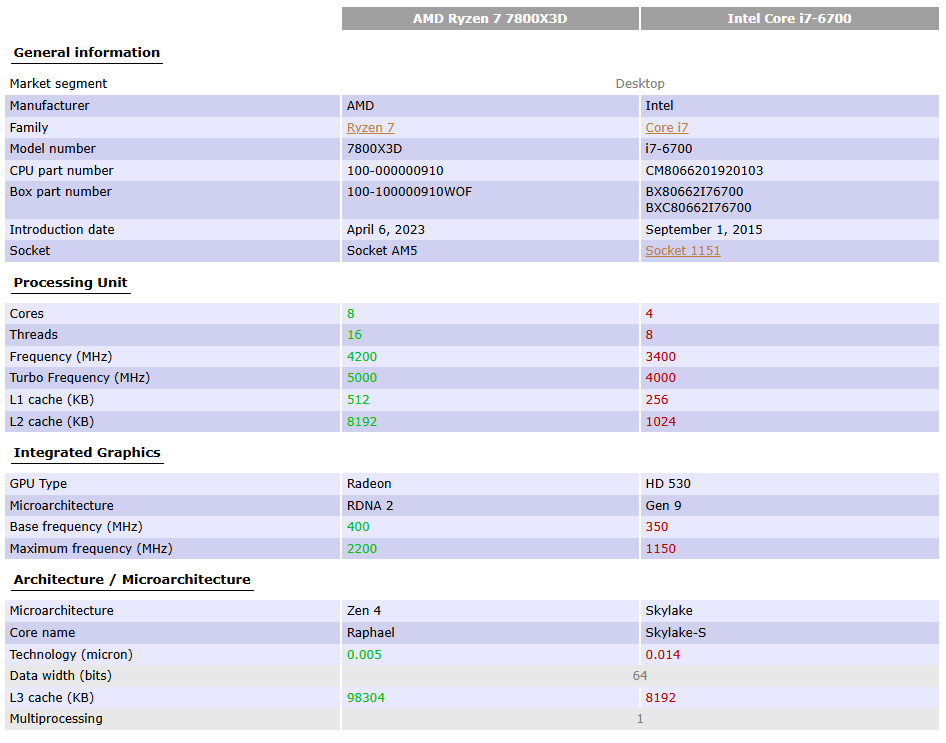This screenshot has width=946, height=743.
Task: Click the Intel part number CM8066201920103
Action: click(x=704, y=171)
